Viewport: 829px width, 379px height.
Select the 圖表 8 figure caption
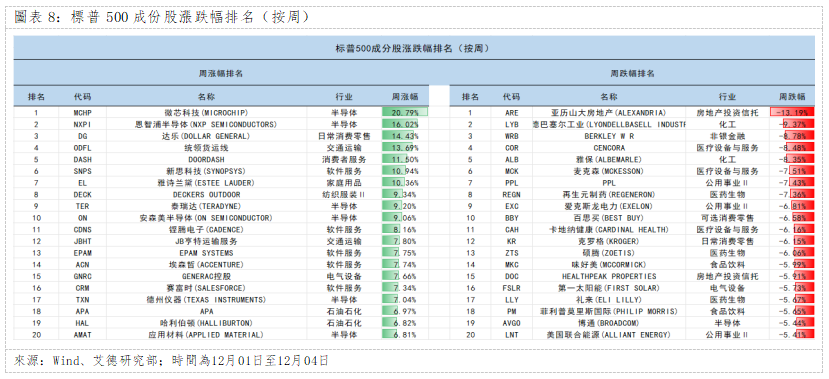point(161,16)
